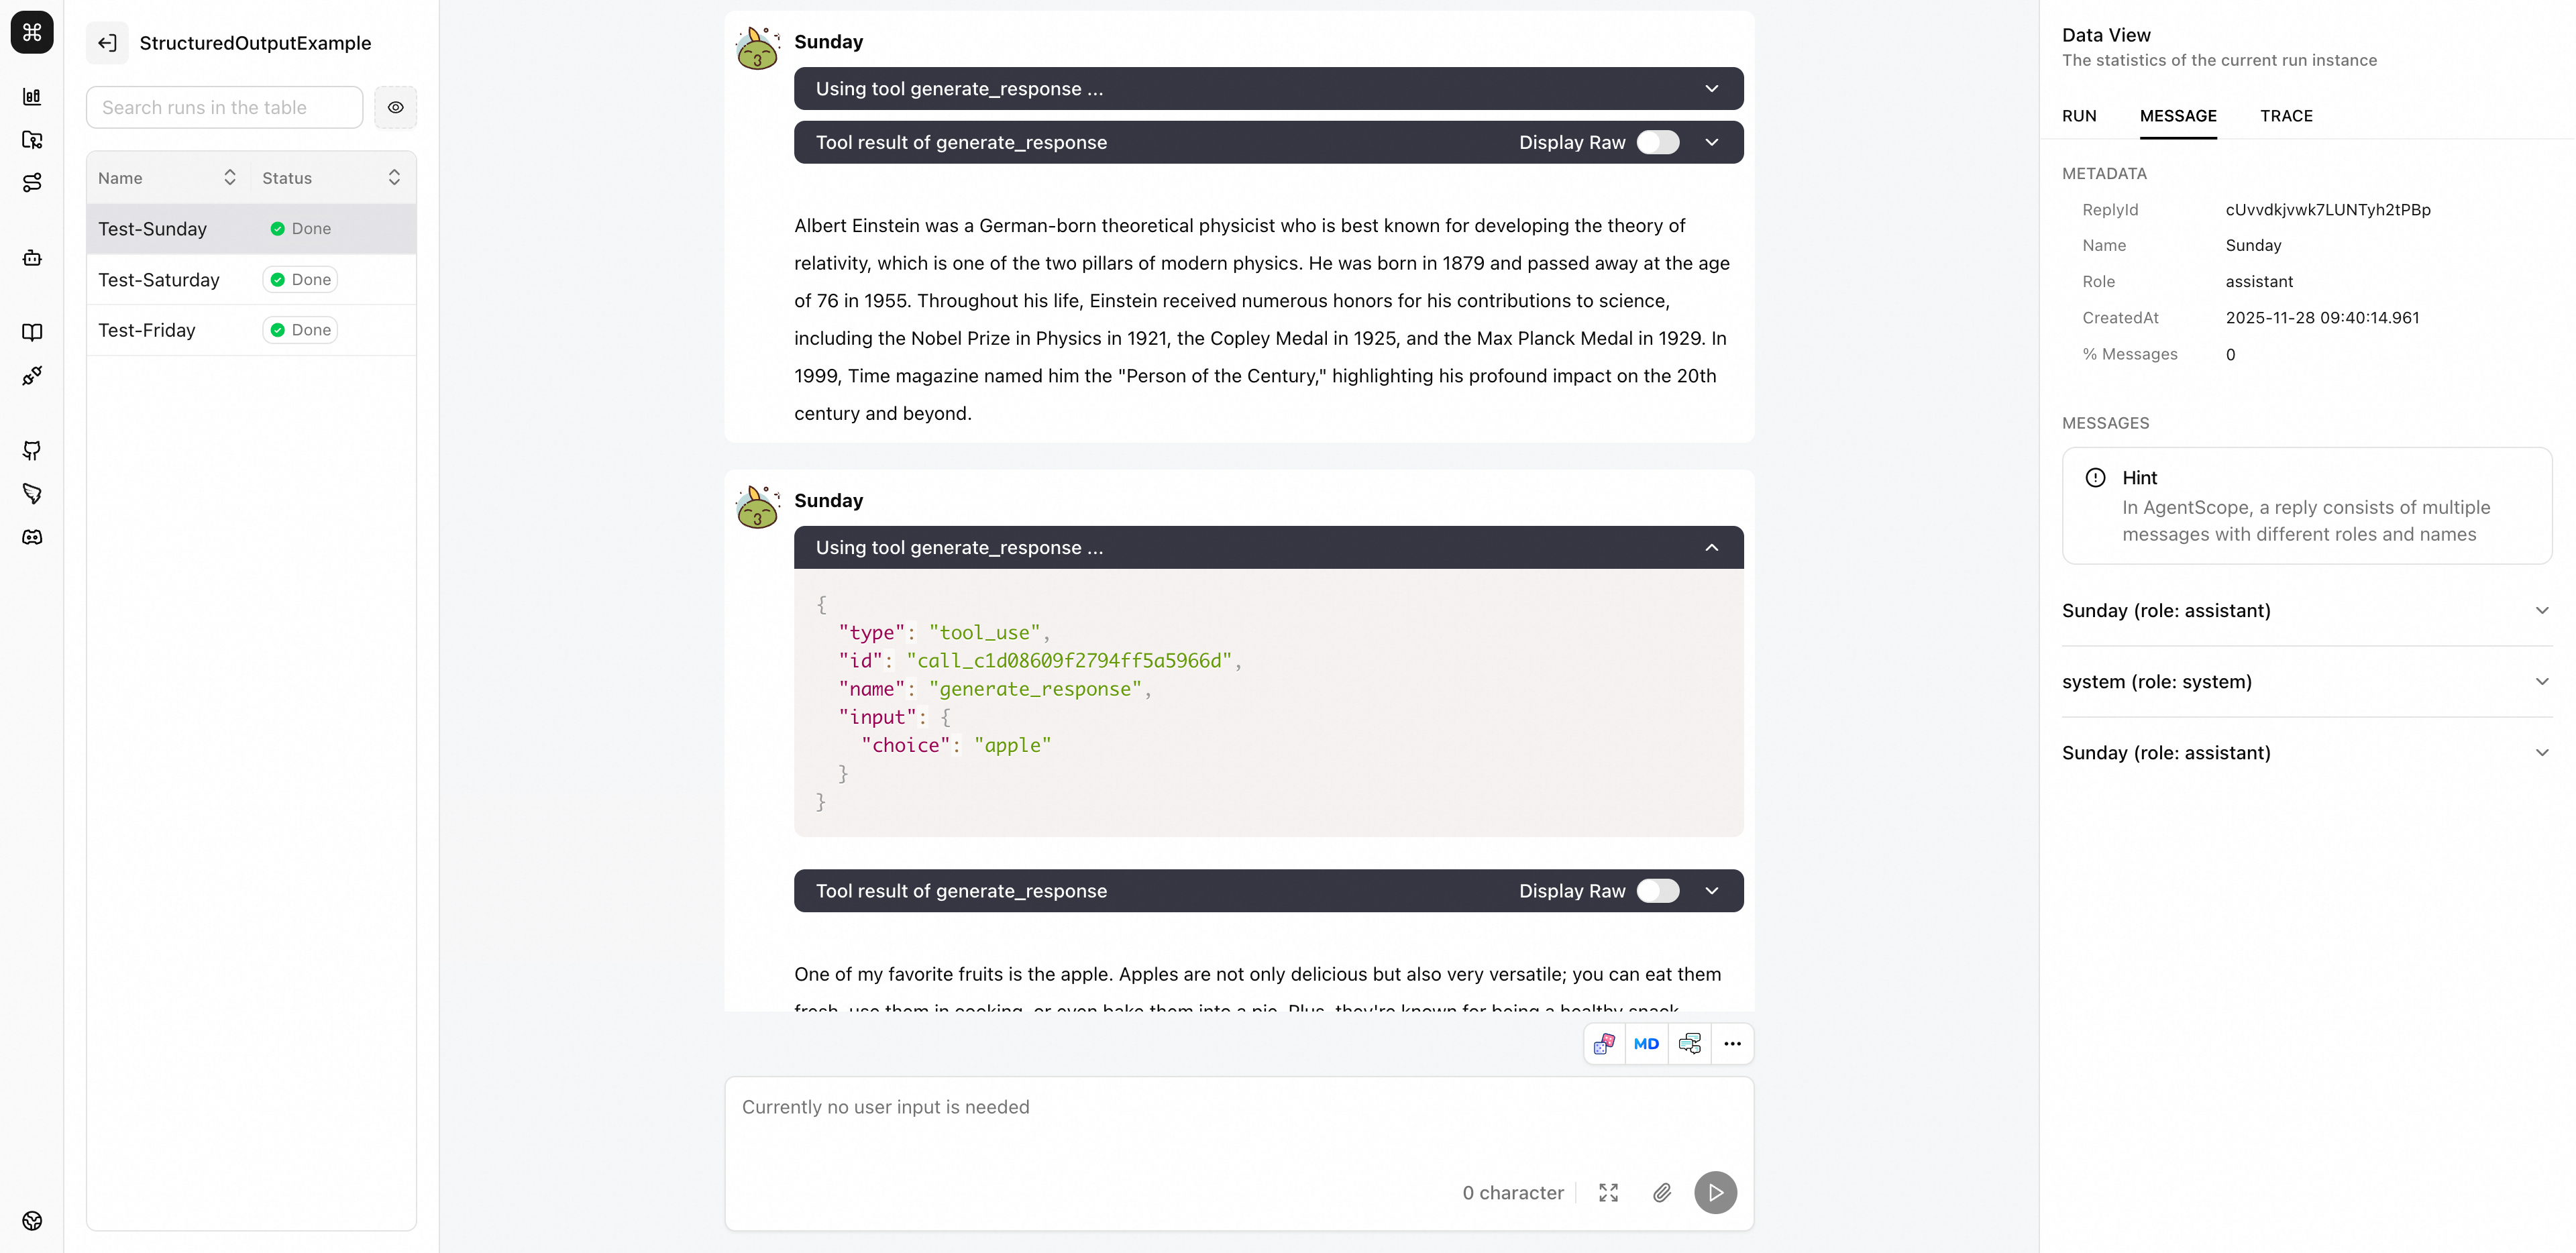The height and width of the screenshot is (1253, 2576).
Task: Click the MD markdown button
Action: 1646,1044
